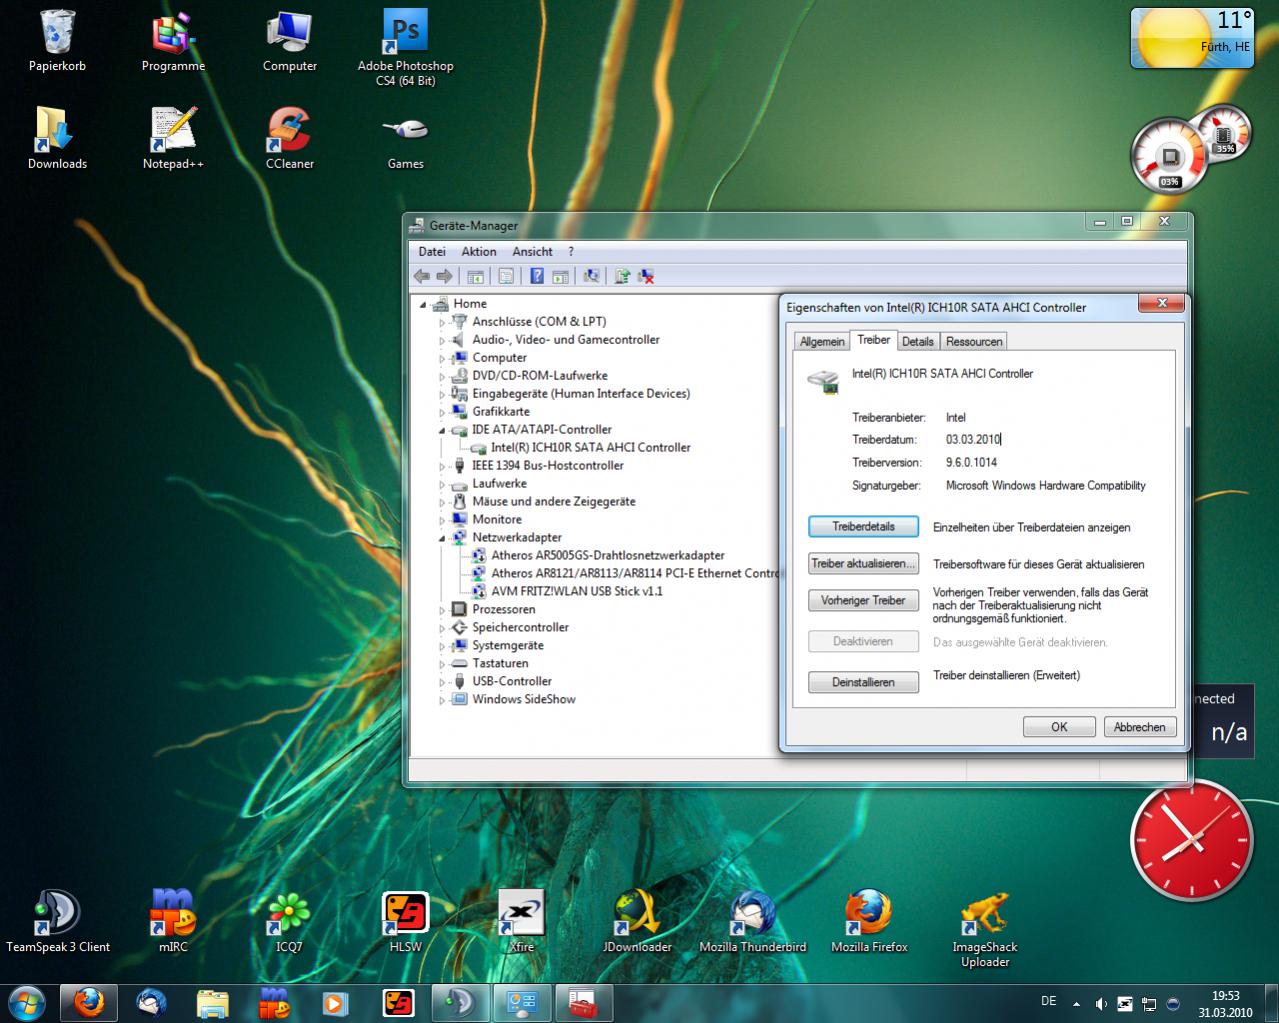Select Intel(R) ICH10R SATA AHCI Controller item
The image size is (1279, 1023).
[590, 448]
